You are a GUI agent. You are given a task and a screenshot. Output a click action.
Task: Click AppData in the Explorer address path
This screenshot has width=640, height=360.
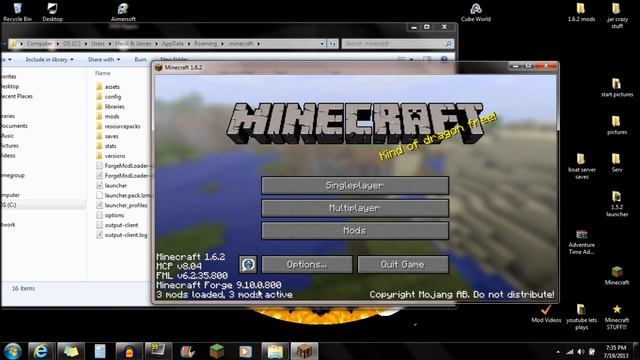173,44
